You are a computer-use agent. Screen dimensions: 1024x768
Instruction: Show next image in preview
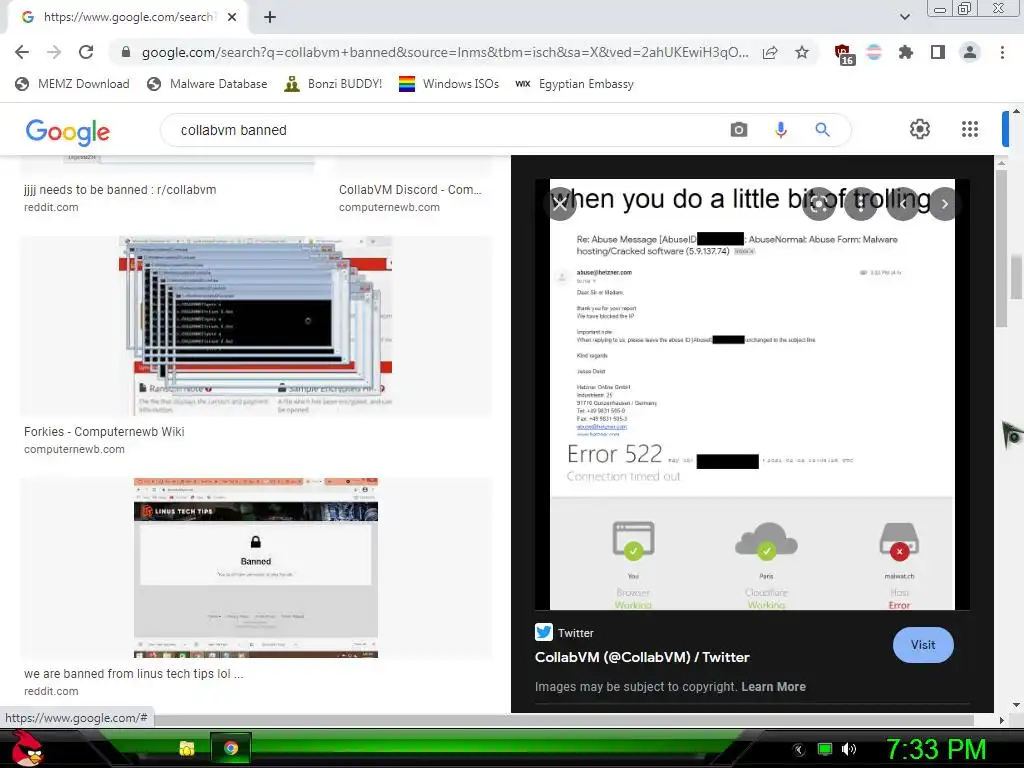click(944, 204)
